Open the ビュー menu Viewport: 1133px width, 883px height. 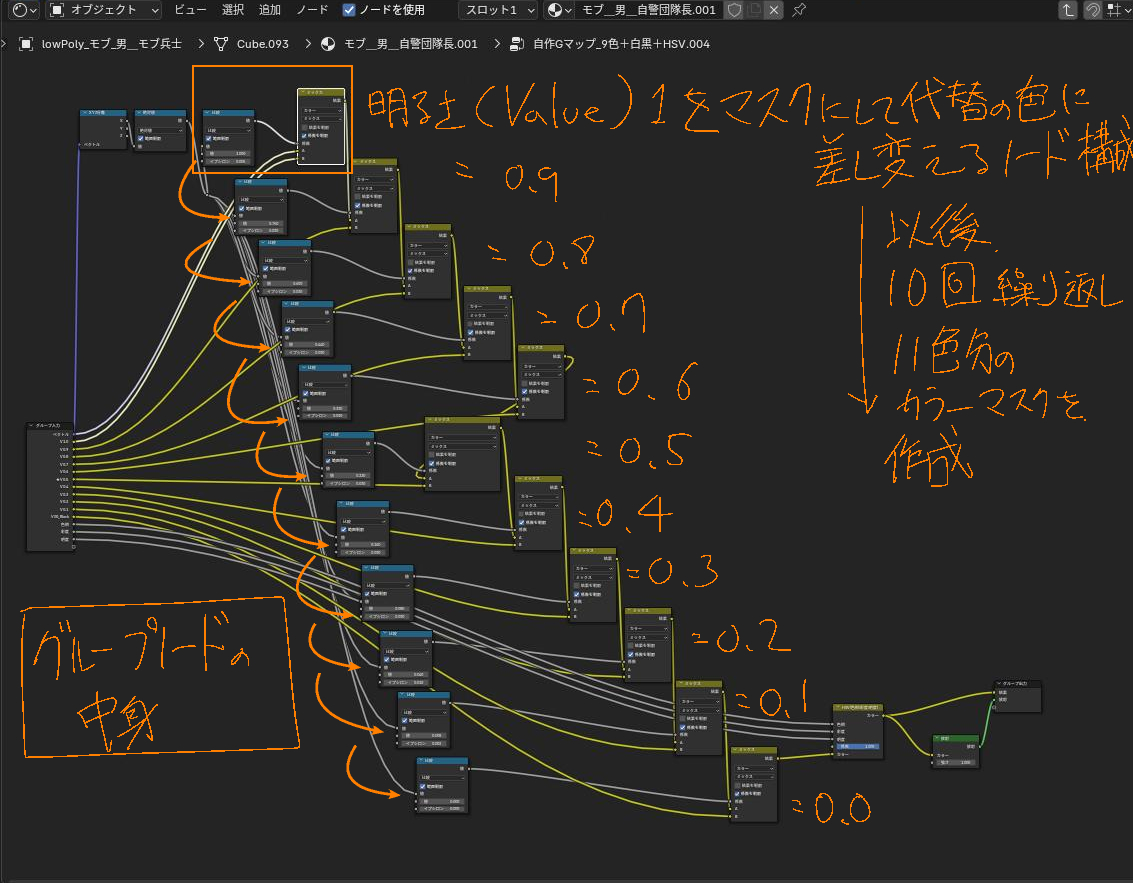pyautogui.click(x=191, y=10)
